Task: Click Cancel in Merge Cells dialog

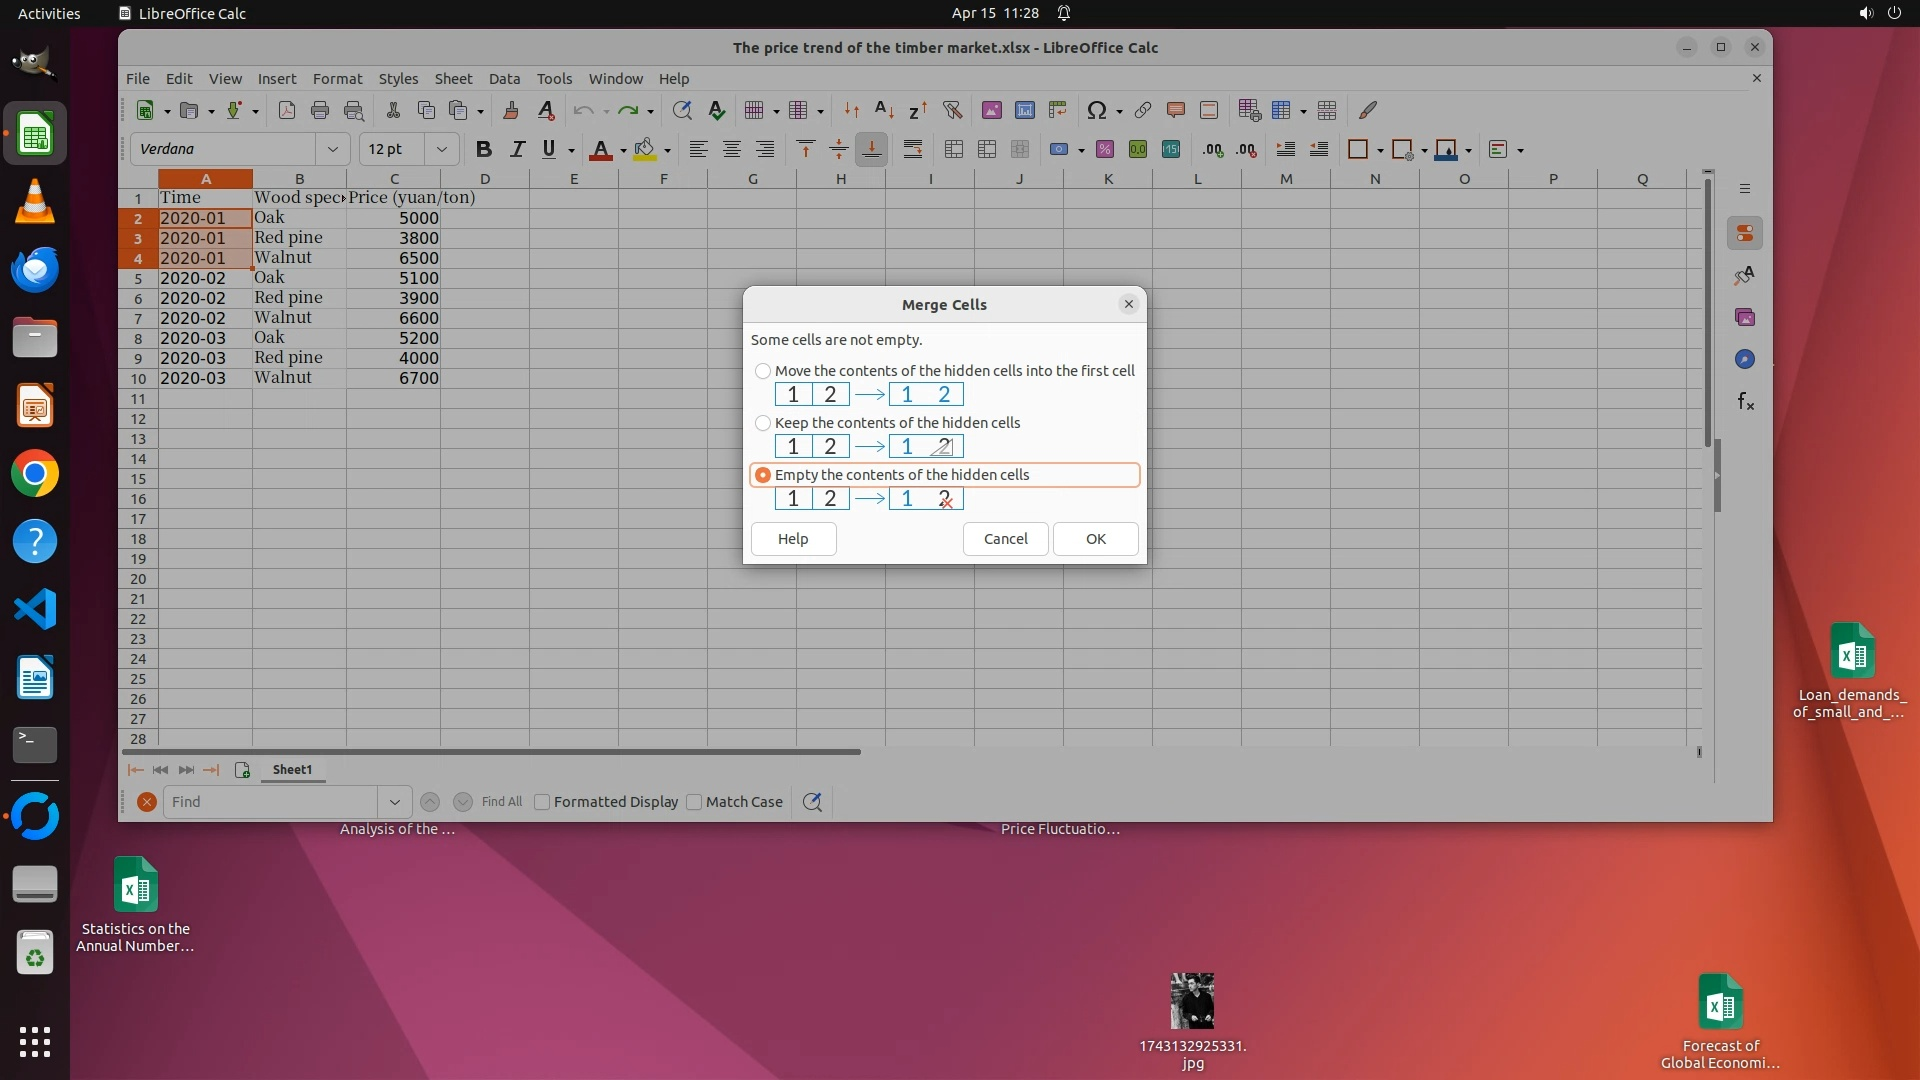Action: 1005,539
